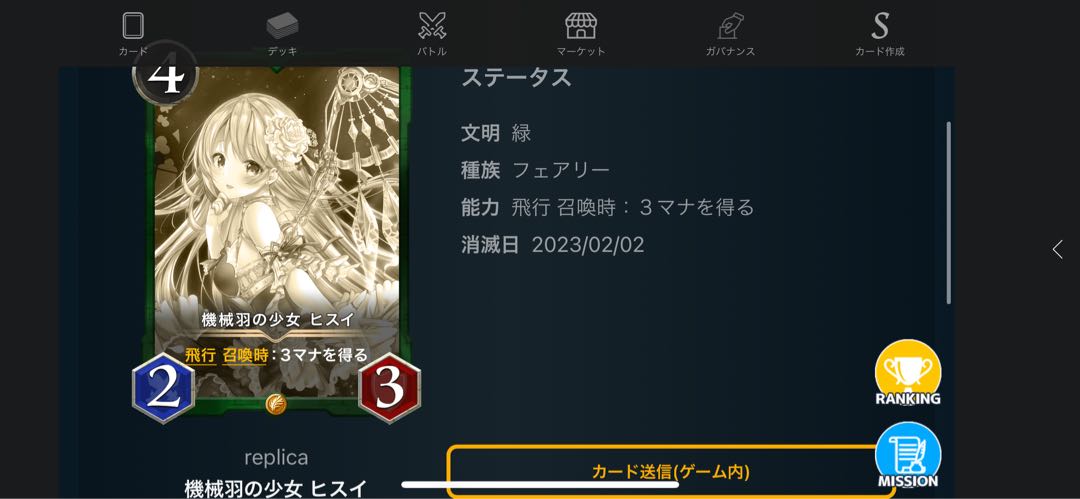Click the ステータス heading
1080x499 pixels.
517,78
